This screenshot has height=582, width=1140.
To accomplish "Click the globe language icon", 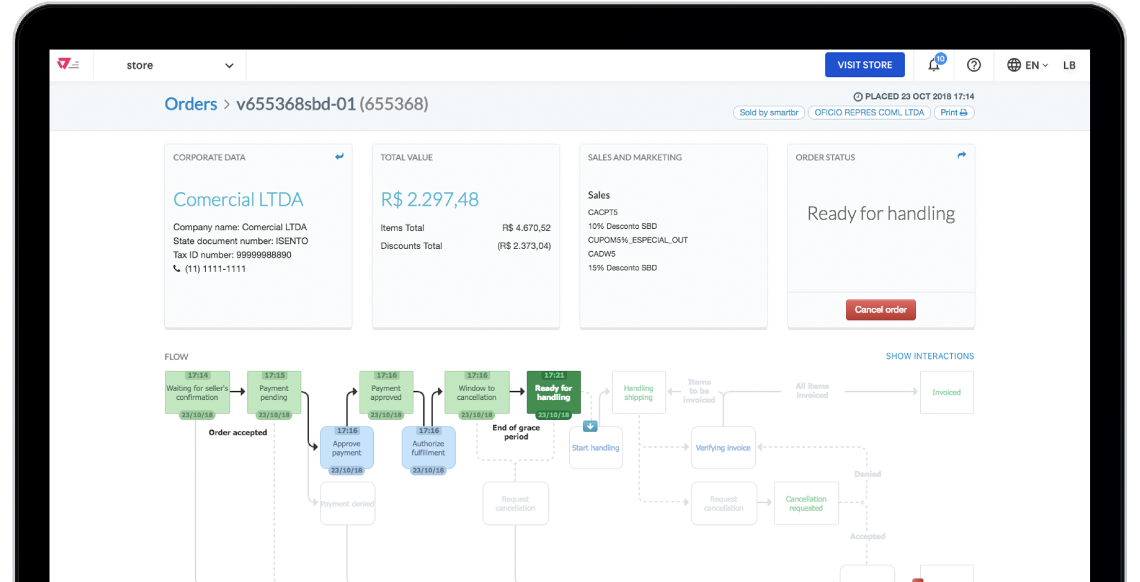I will pyautogui.click(x=1013, y=65).
